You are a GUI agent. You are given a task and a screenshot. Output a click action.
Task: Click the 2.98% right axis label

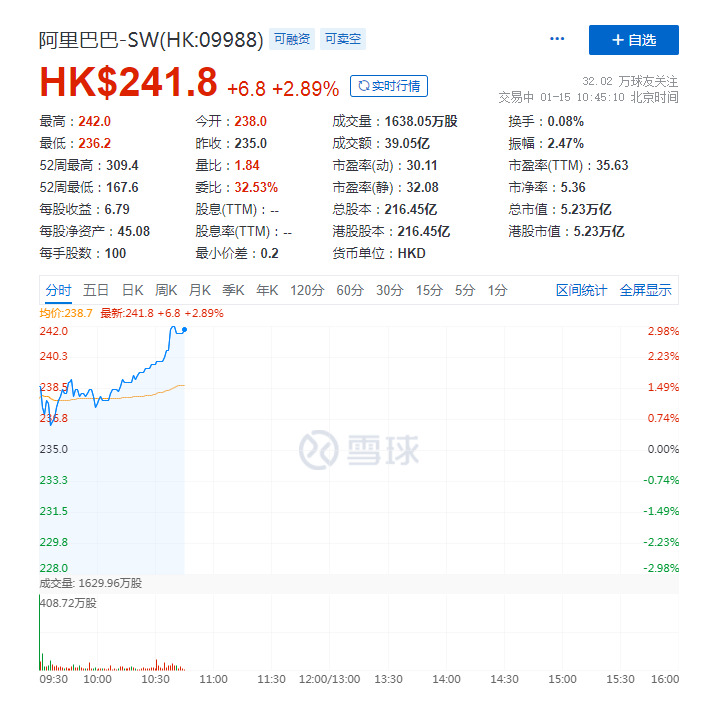pyautogui.click(x=663, y=331)
